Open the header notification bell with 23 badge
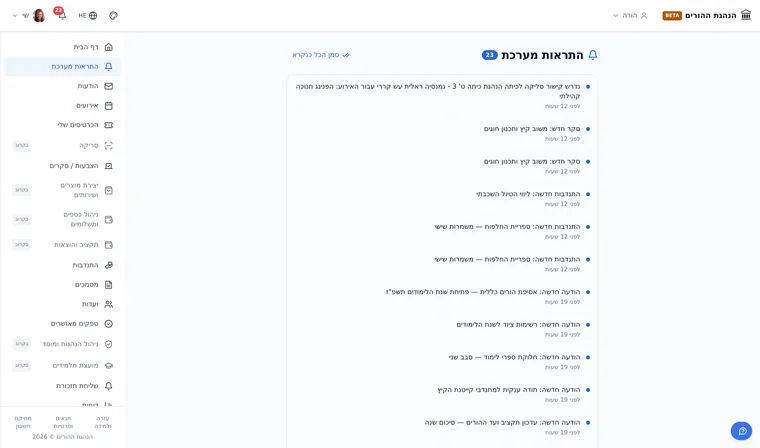Viewport: 760px width, 448px height. tap(61, 14)
